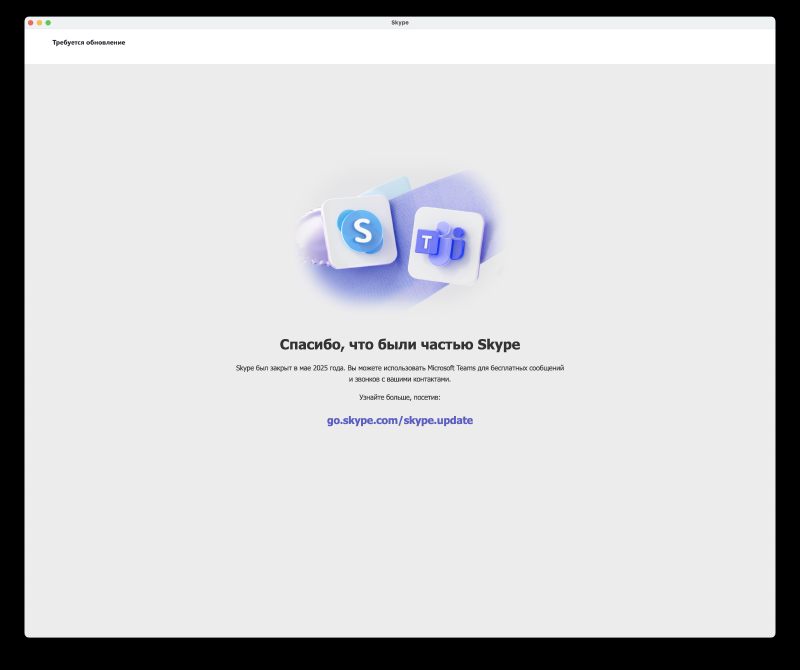Maximize the Skype window with green button
The image size is (800, 670).
click(x=48, y=22)
